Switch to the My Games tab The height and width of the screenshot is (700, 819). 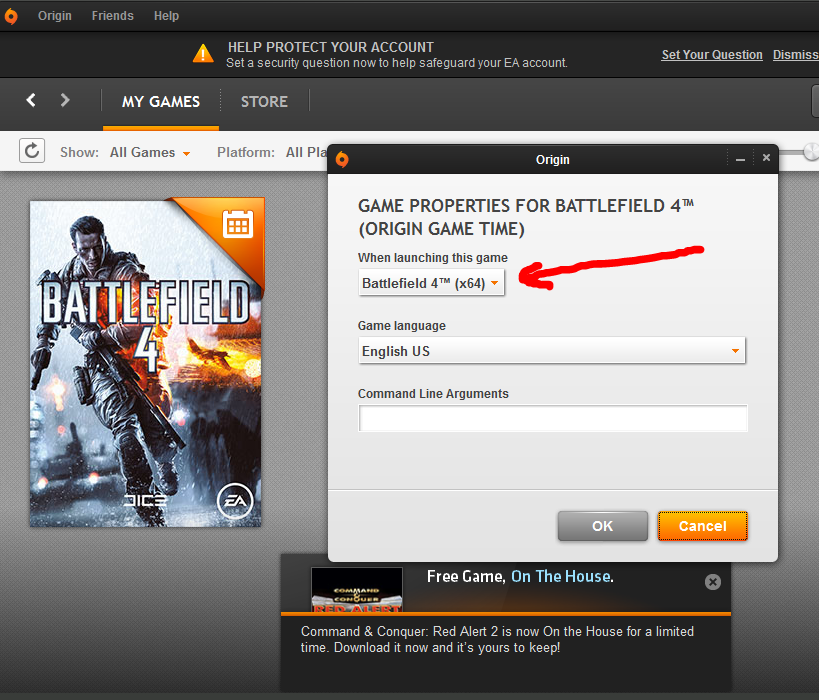161,101
